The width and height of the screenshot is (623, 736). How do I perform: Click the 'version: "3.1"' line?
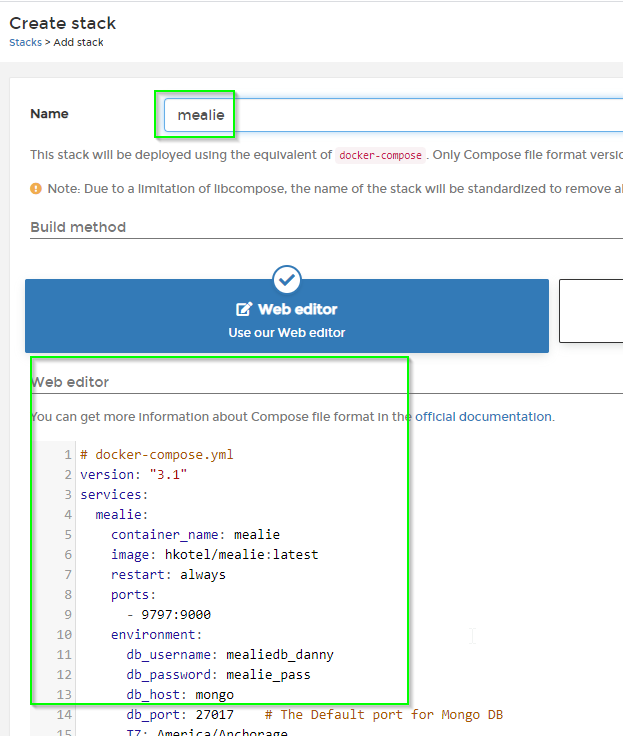click(x=133, y=475)
